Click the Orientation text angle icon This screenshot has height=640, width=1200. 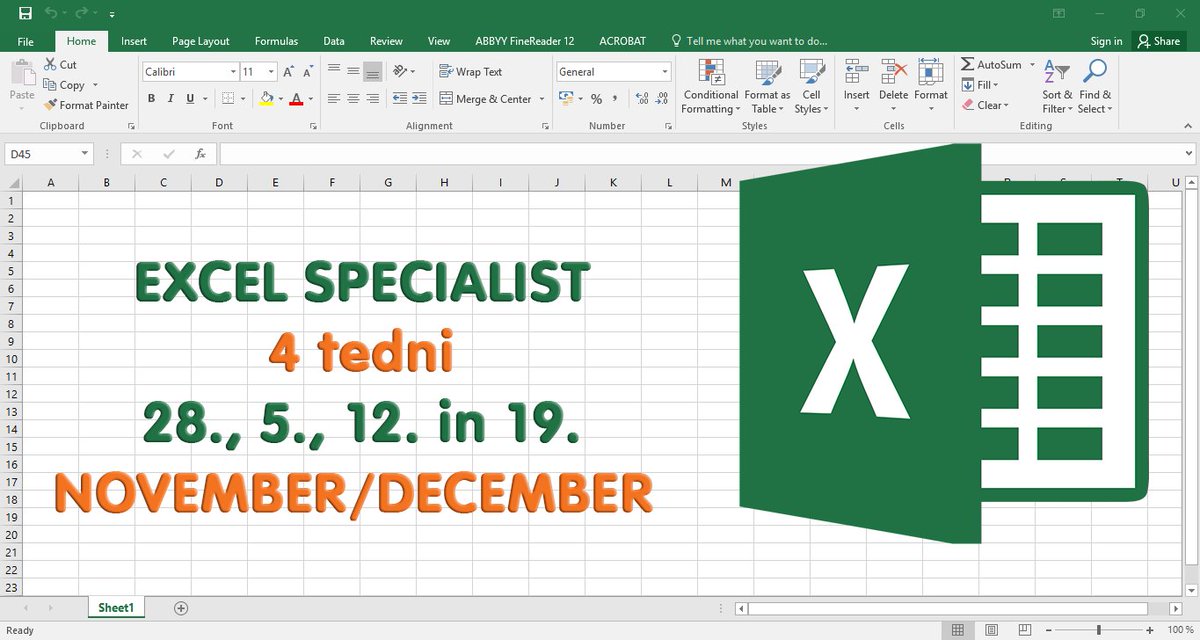point(401,71)
